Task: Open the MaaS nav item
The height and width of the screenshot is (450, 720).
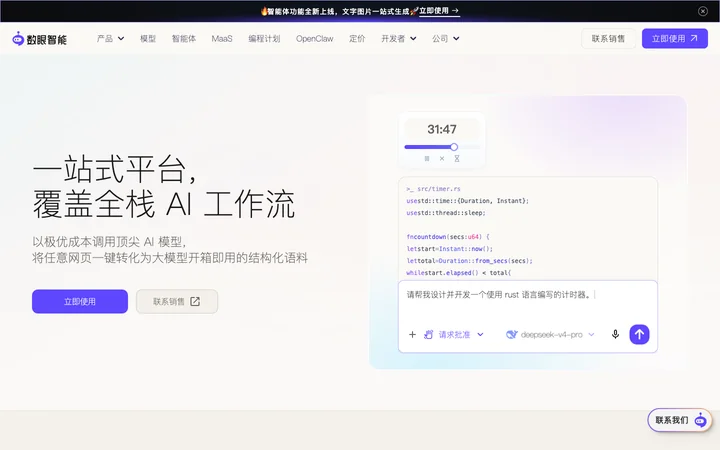Action: pyautogui.click(x=222, y=39)
